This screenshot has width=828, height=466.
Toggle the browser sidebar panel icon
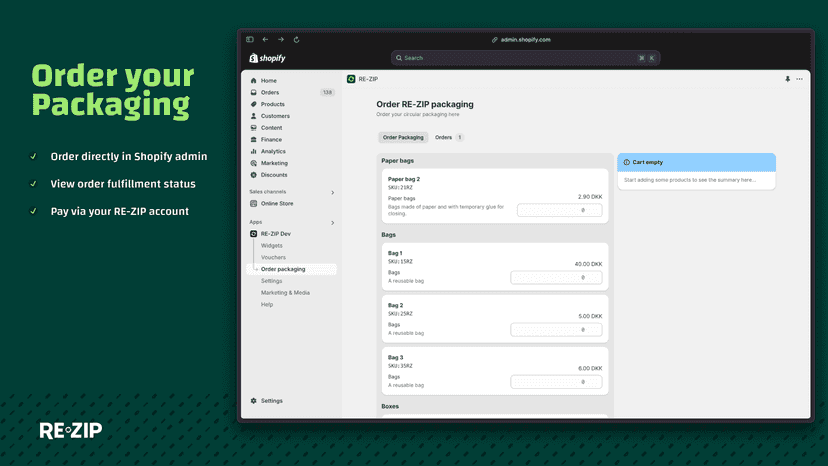[x=250, y=40]
